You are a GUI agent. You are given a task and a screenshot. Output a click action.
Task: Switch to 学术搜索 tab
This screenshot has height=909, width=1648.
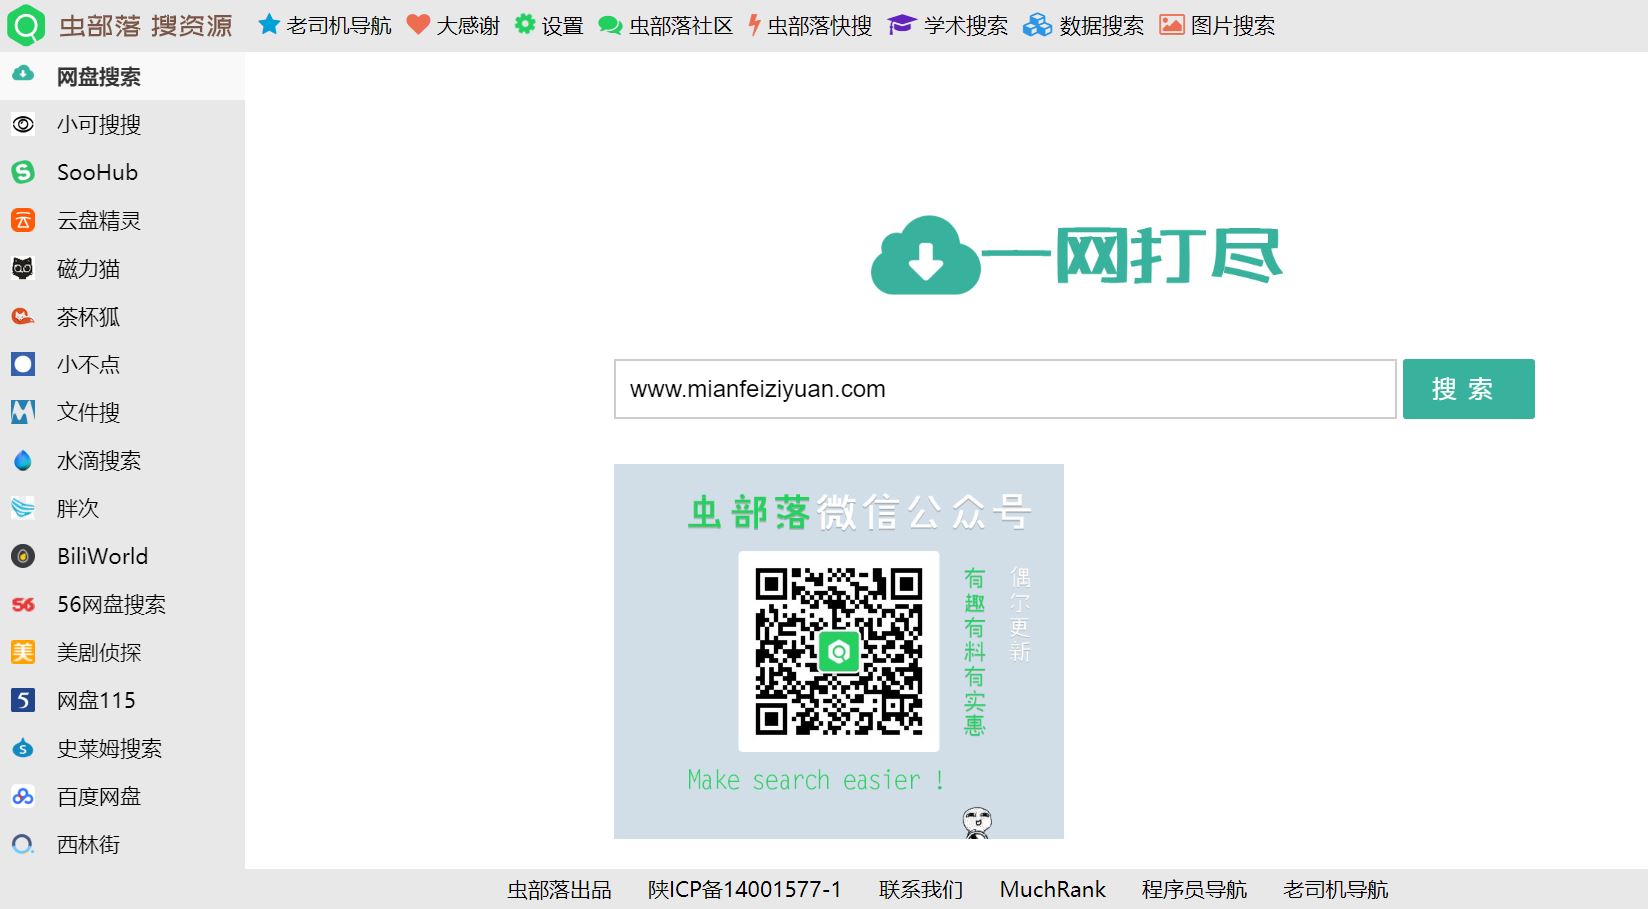pyautogui.click(x=948, y=25)
